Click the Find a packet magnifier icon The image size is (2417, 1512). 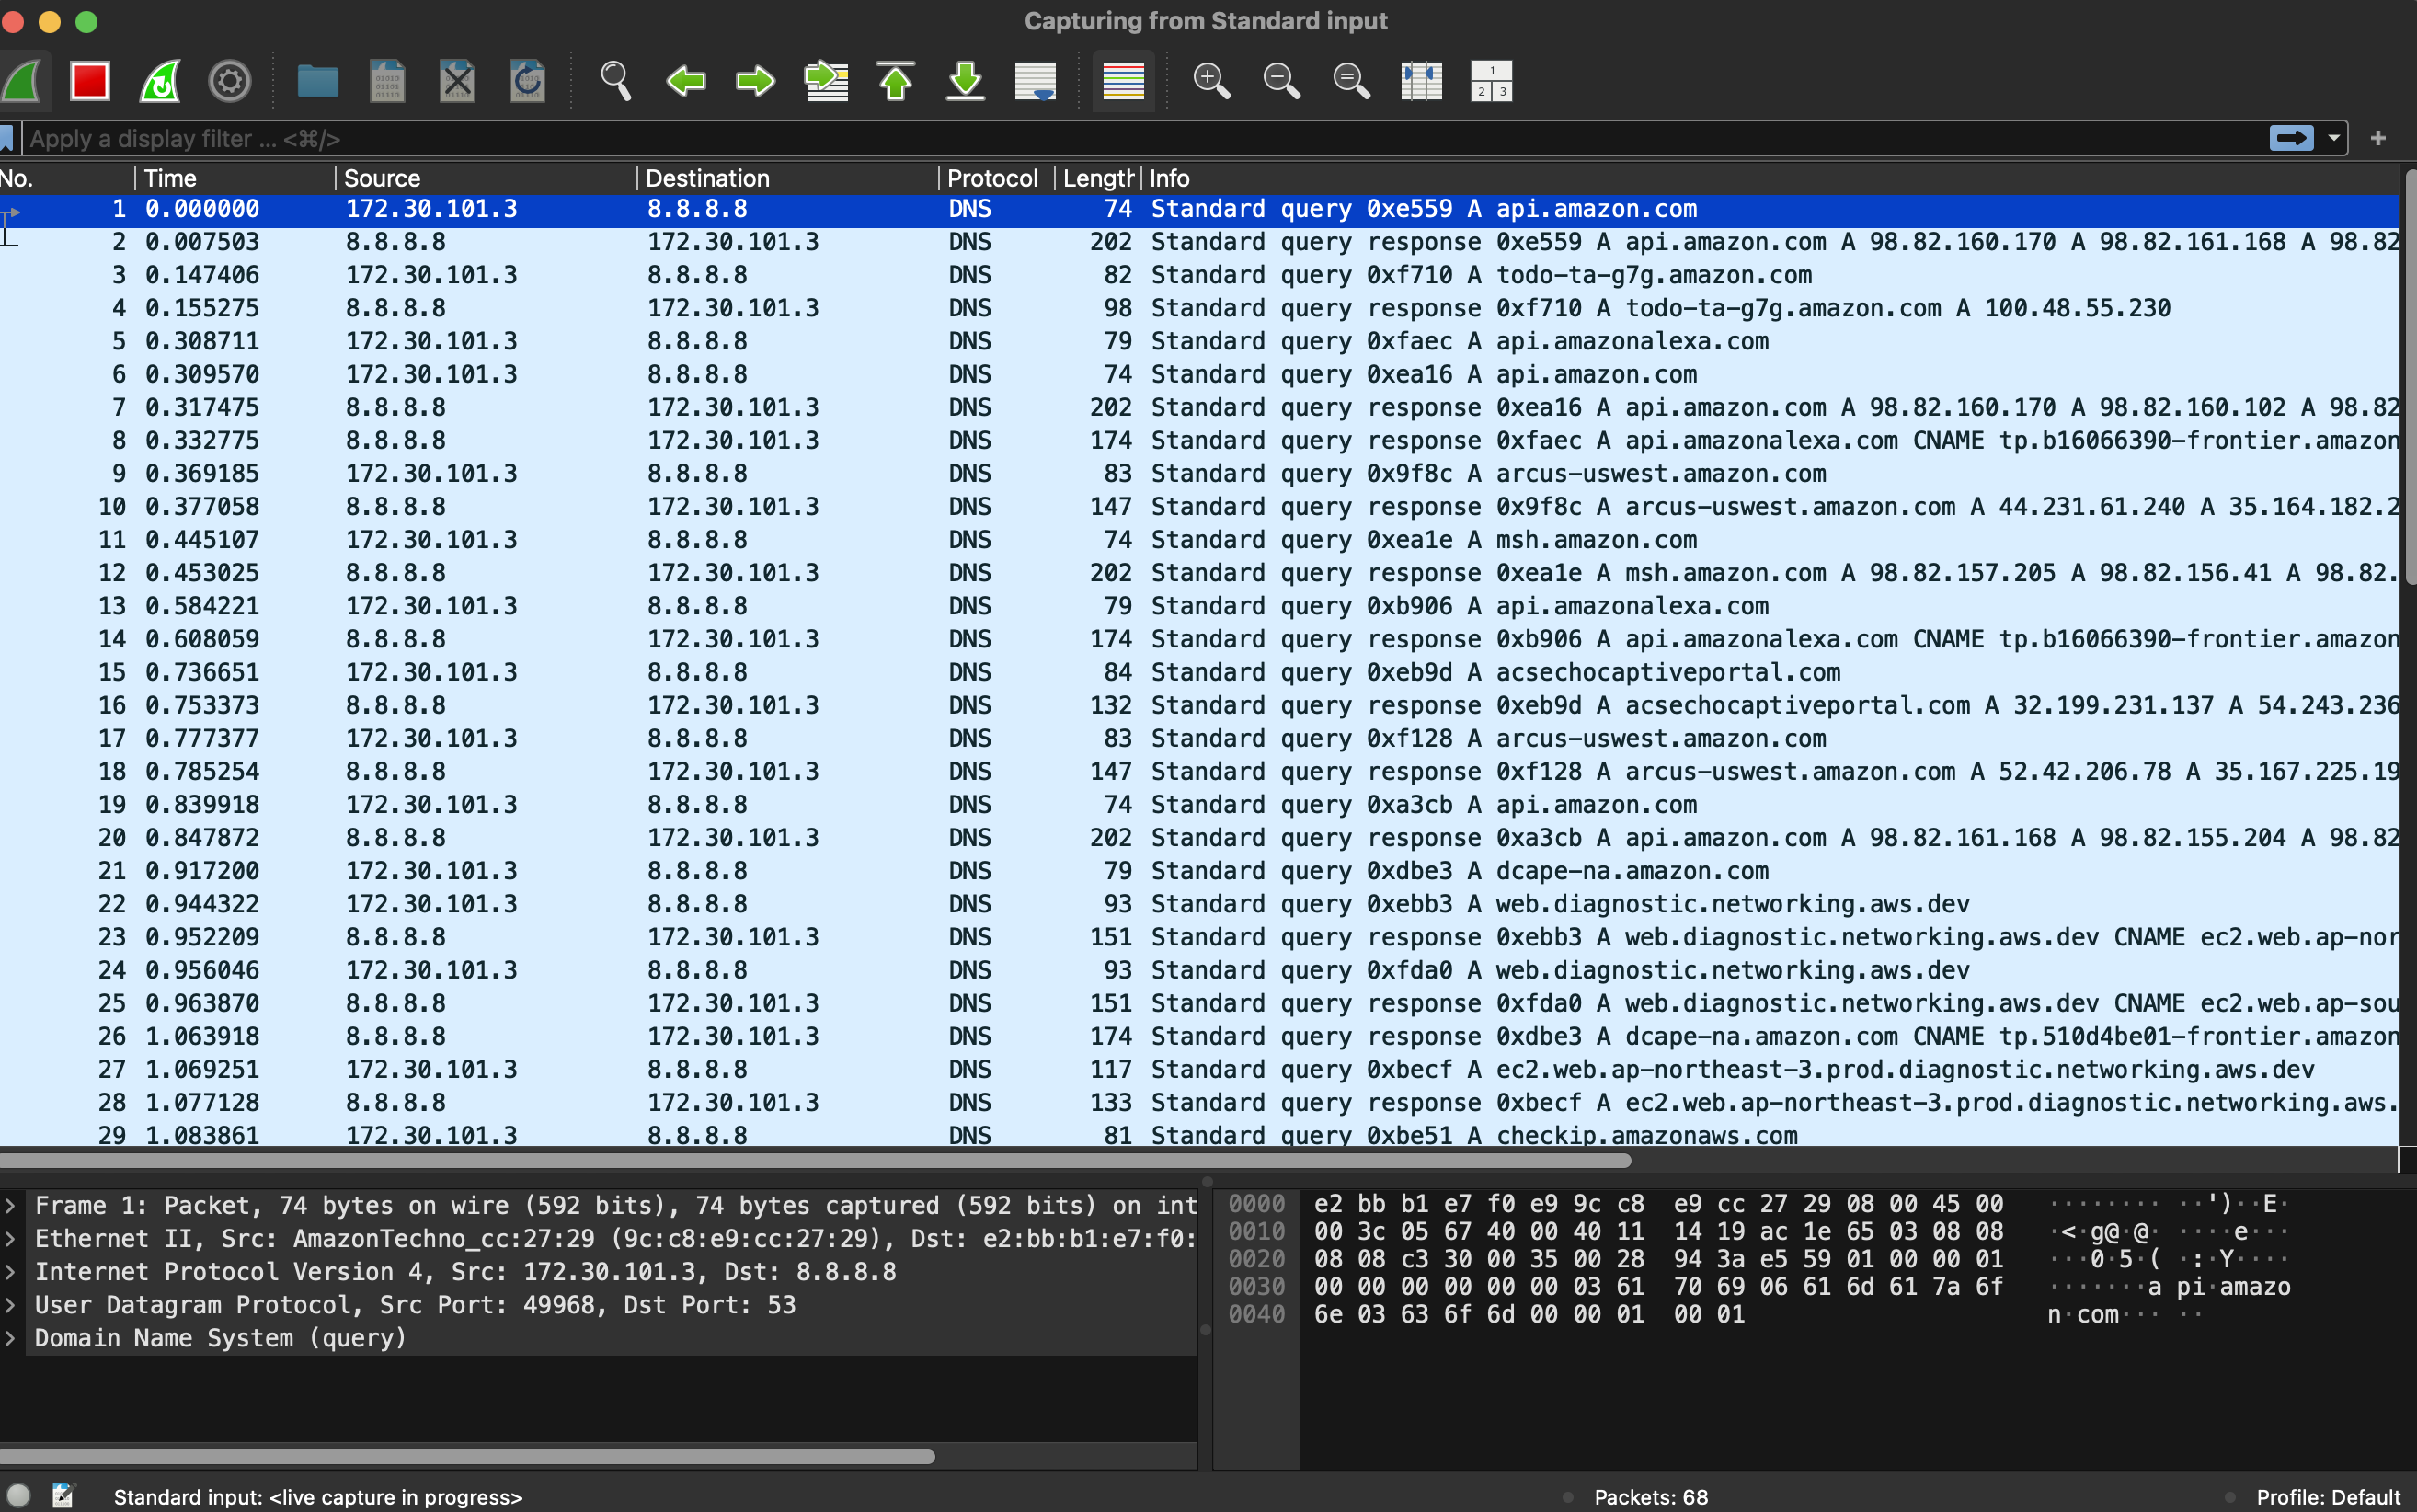(x=616, y=81)
